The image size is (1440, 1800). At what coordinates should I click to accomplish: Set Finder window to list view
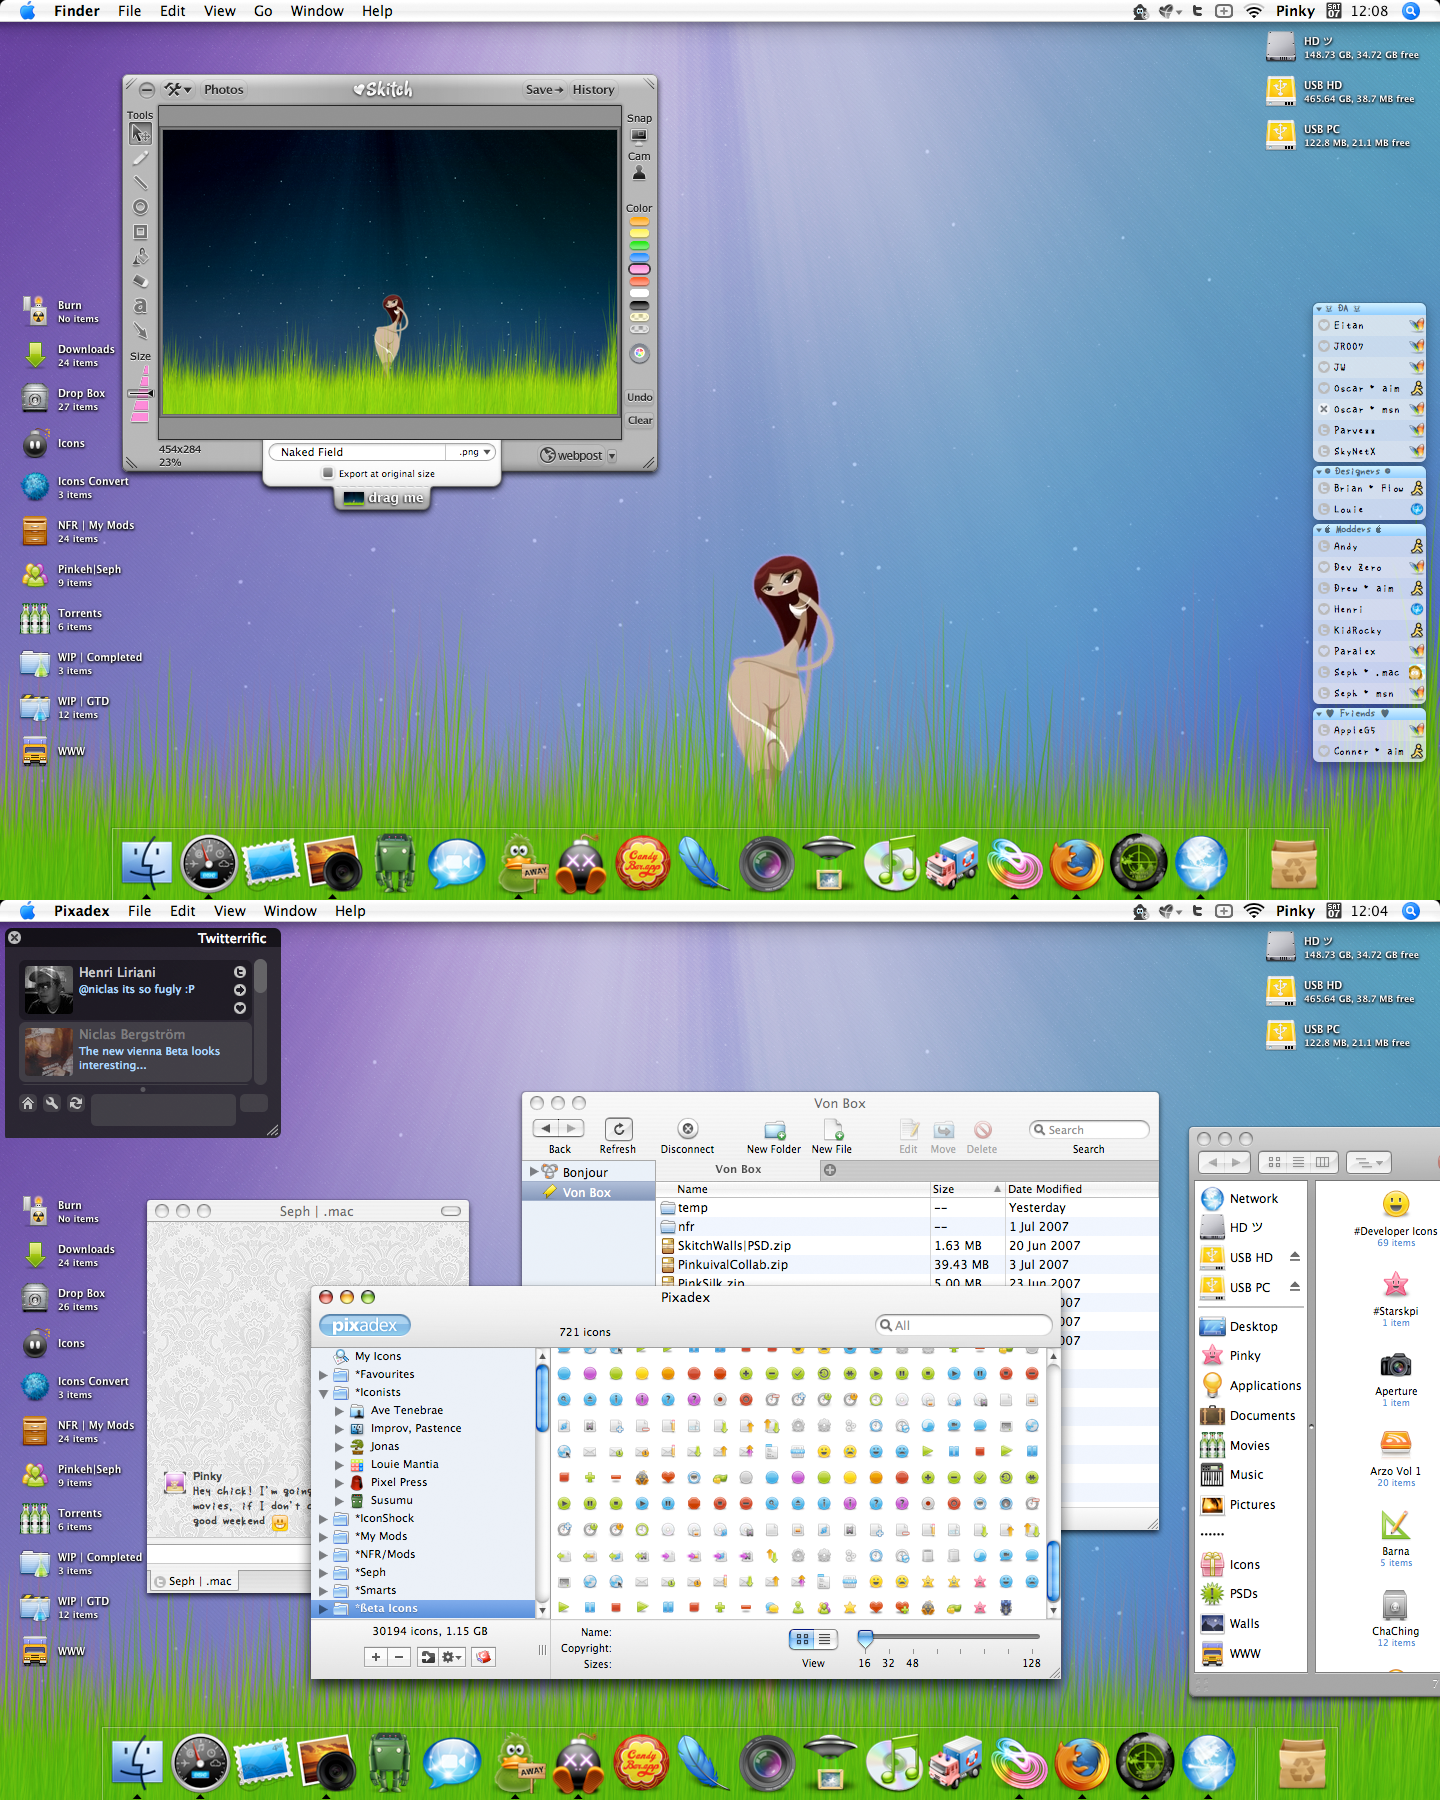[x=1298, y=1162]
